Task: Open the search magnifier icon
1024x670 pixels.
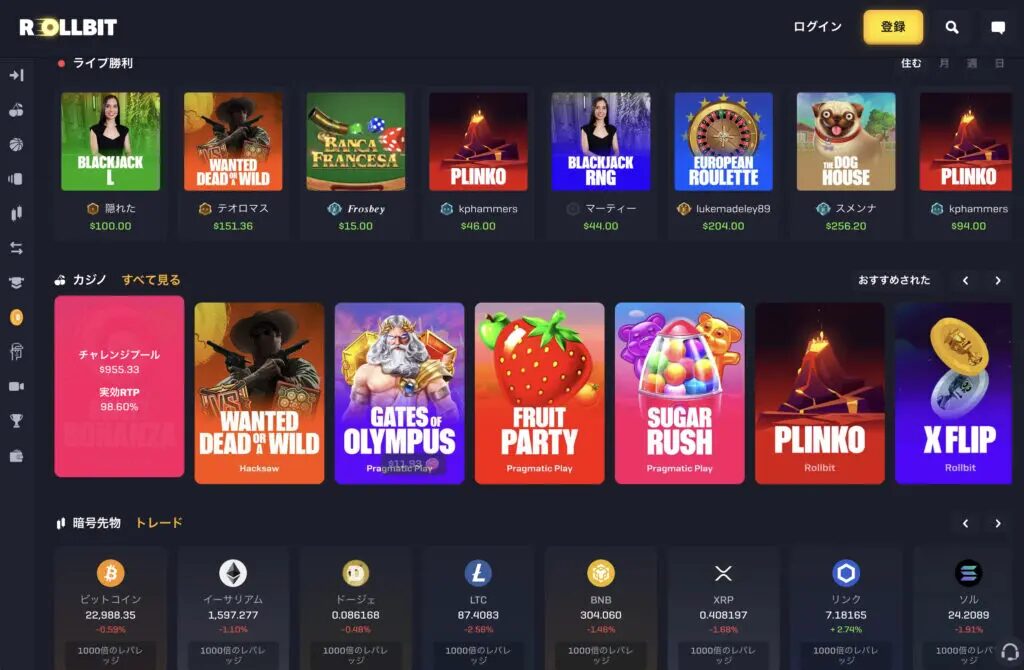Action: (952, 27)
